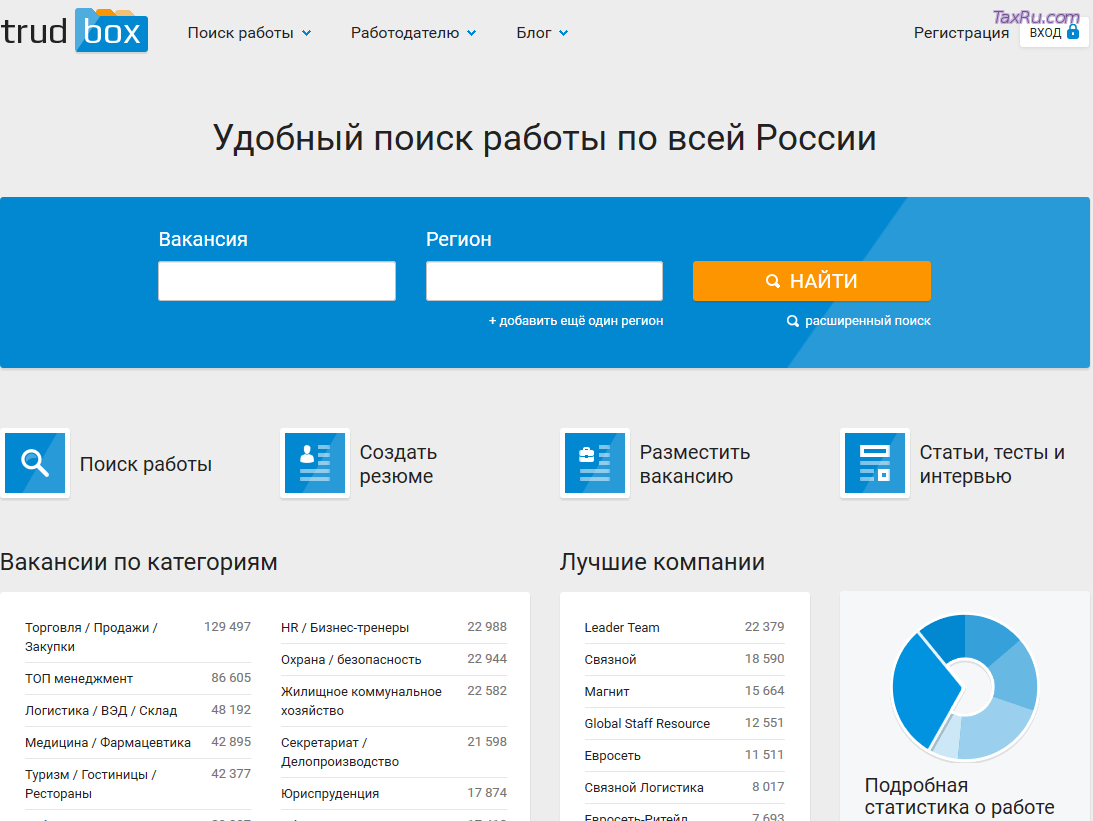Open the 'Магнит' company listing
The image size is (1093, 821).
(607, 692)
